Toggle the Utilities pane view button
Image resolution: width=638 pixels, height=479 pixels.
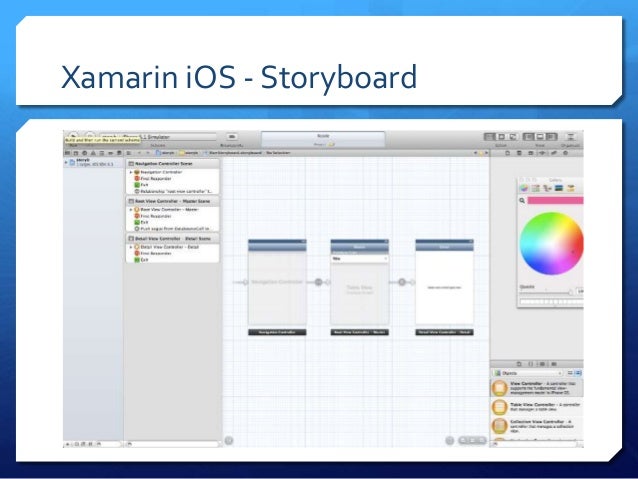click(x=551, y=137)
